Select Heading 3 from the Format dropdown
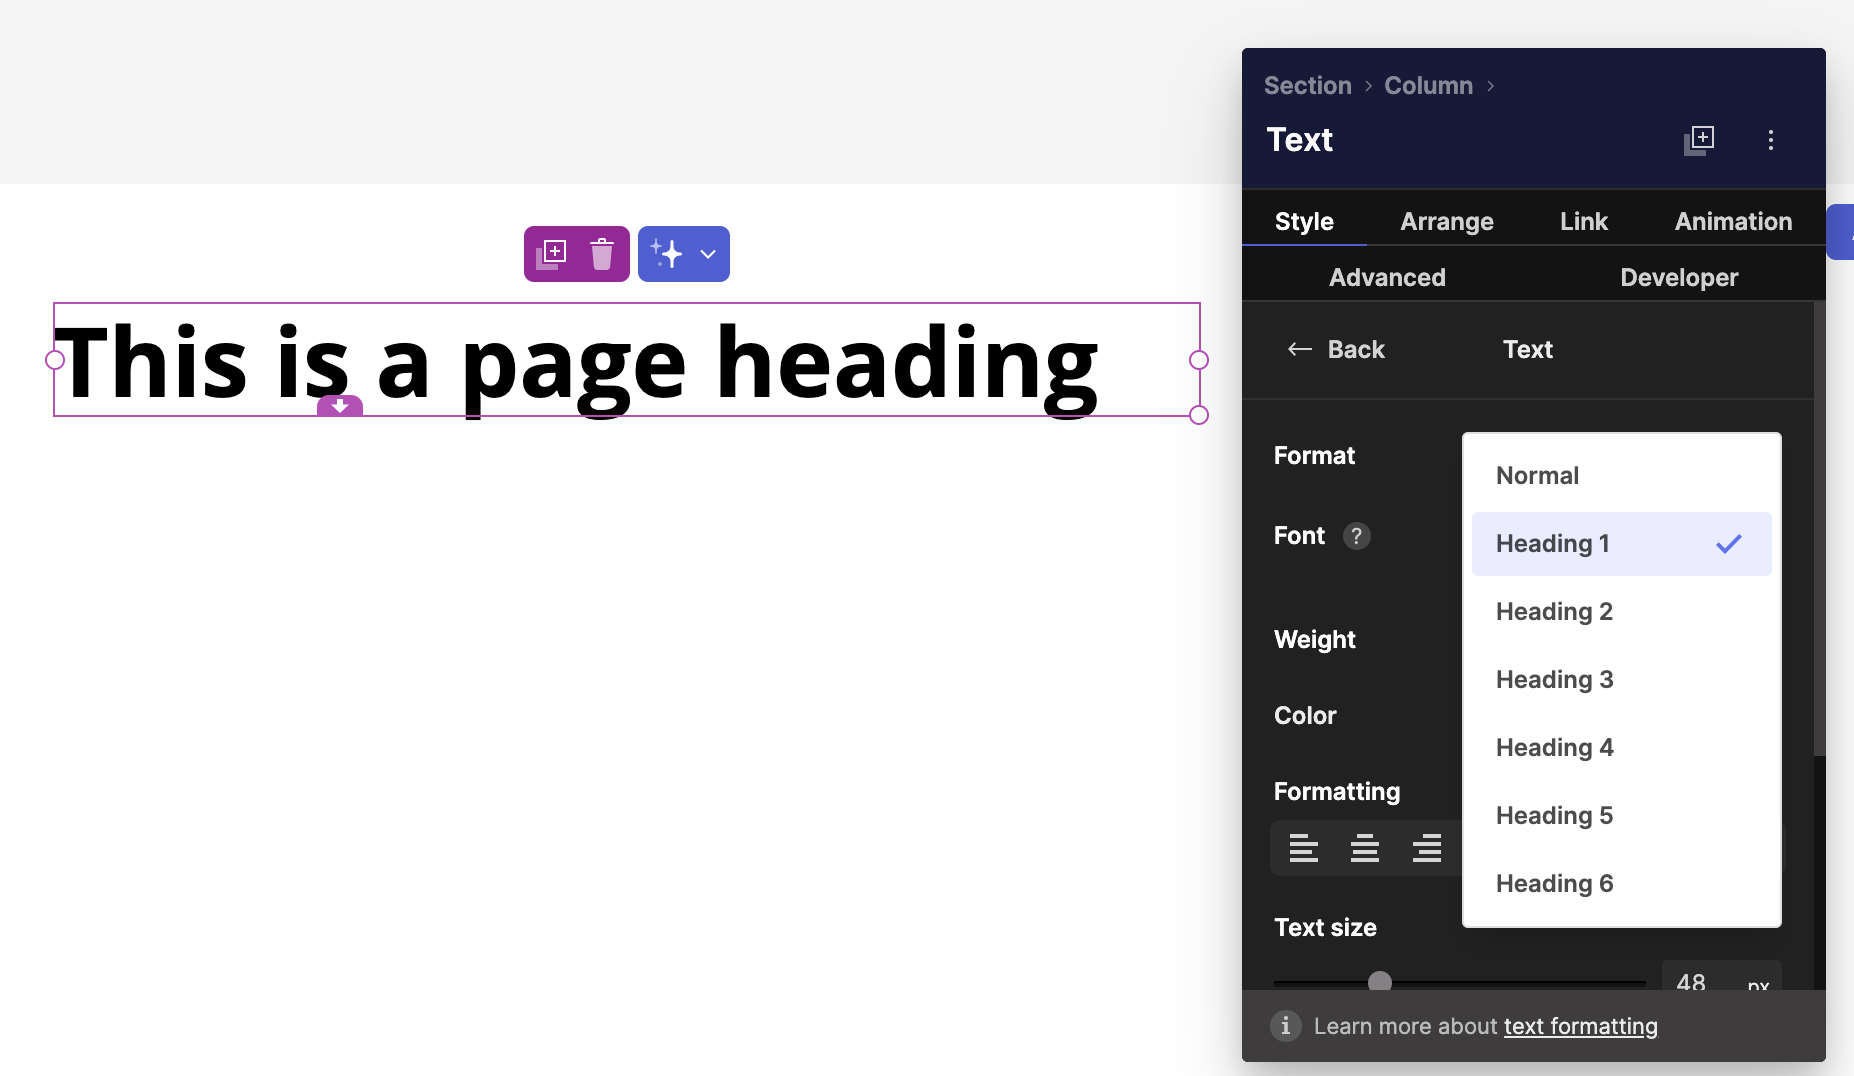The image size is (1854, 1076). pyautogui.click(x=1554, y=679)
